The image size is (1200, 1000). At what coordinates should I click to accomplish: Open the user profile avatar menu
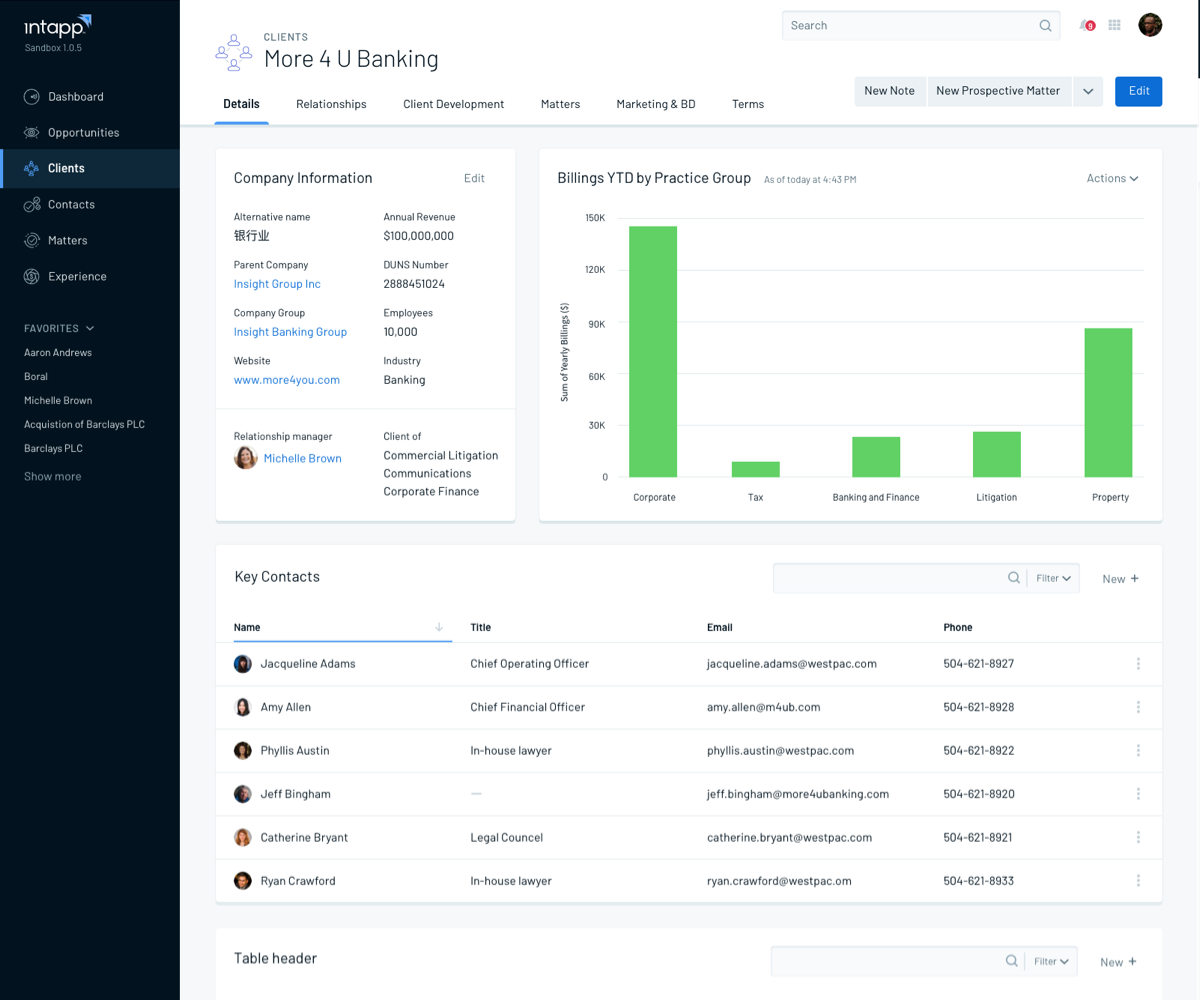tap(1150, 25)
